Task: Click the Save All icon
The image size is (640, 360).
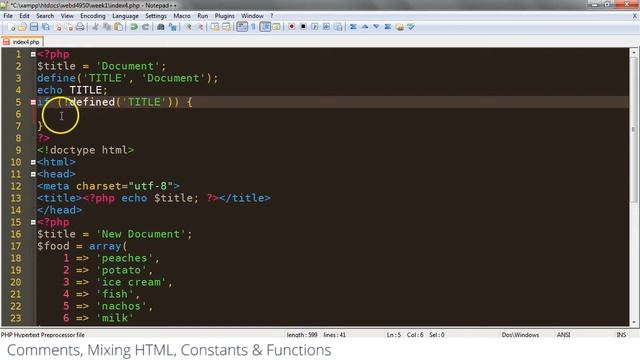Action: tap(46, 27)
